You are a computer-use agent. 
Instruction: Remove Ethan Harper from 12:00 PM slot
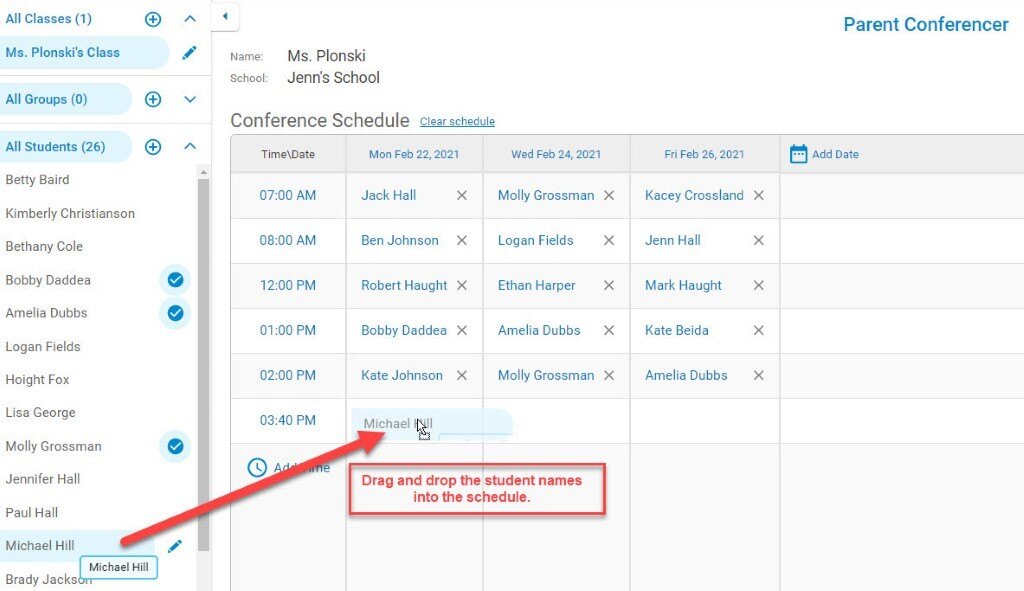[x=609, y=285]
